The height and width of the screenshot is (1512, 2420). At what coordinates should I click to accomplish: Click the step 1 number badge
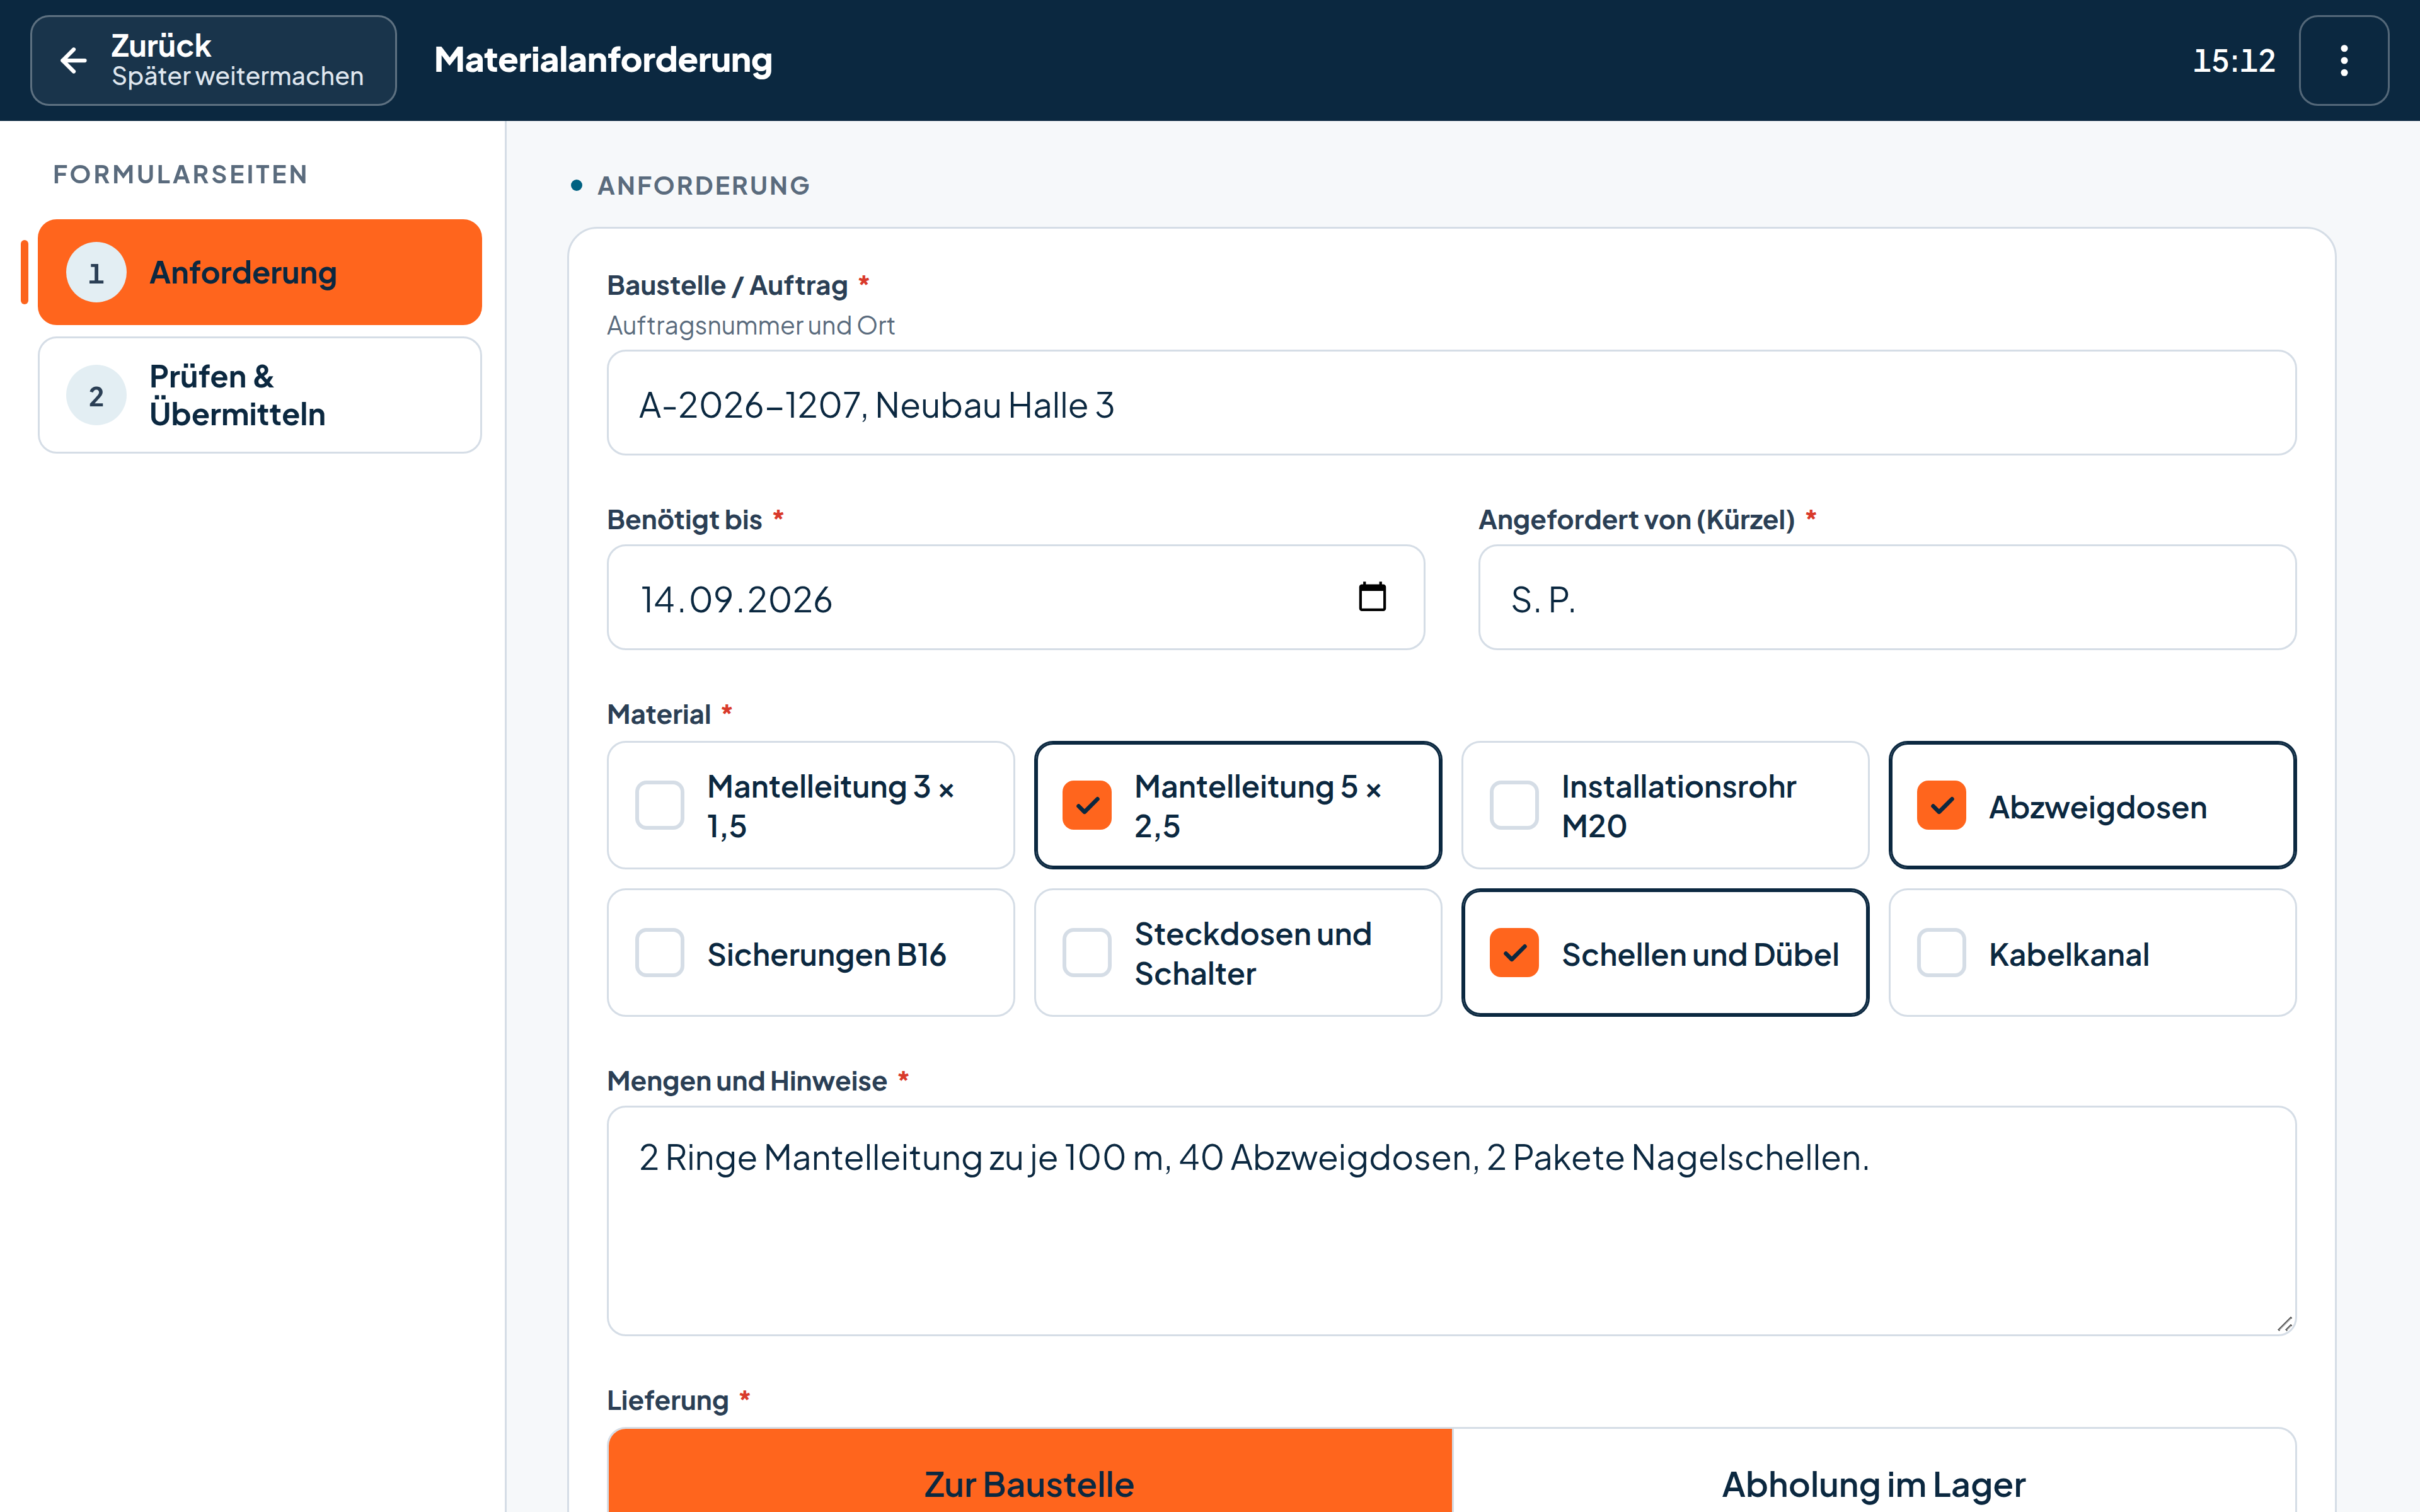coord(96,272)
